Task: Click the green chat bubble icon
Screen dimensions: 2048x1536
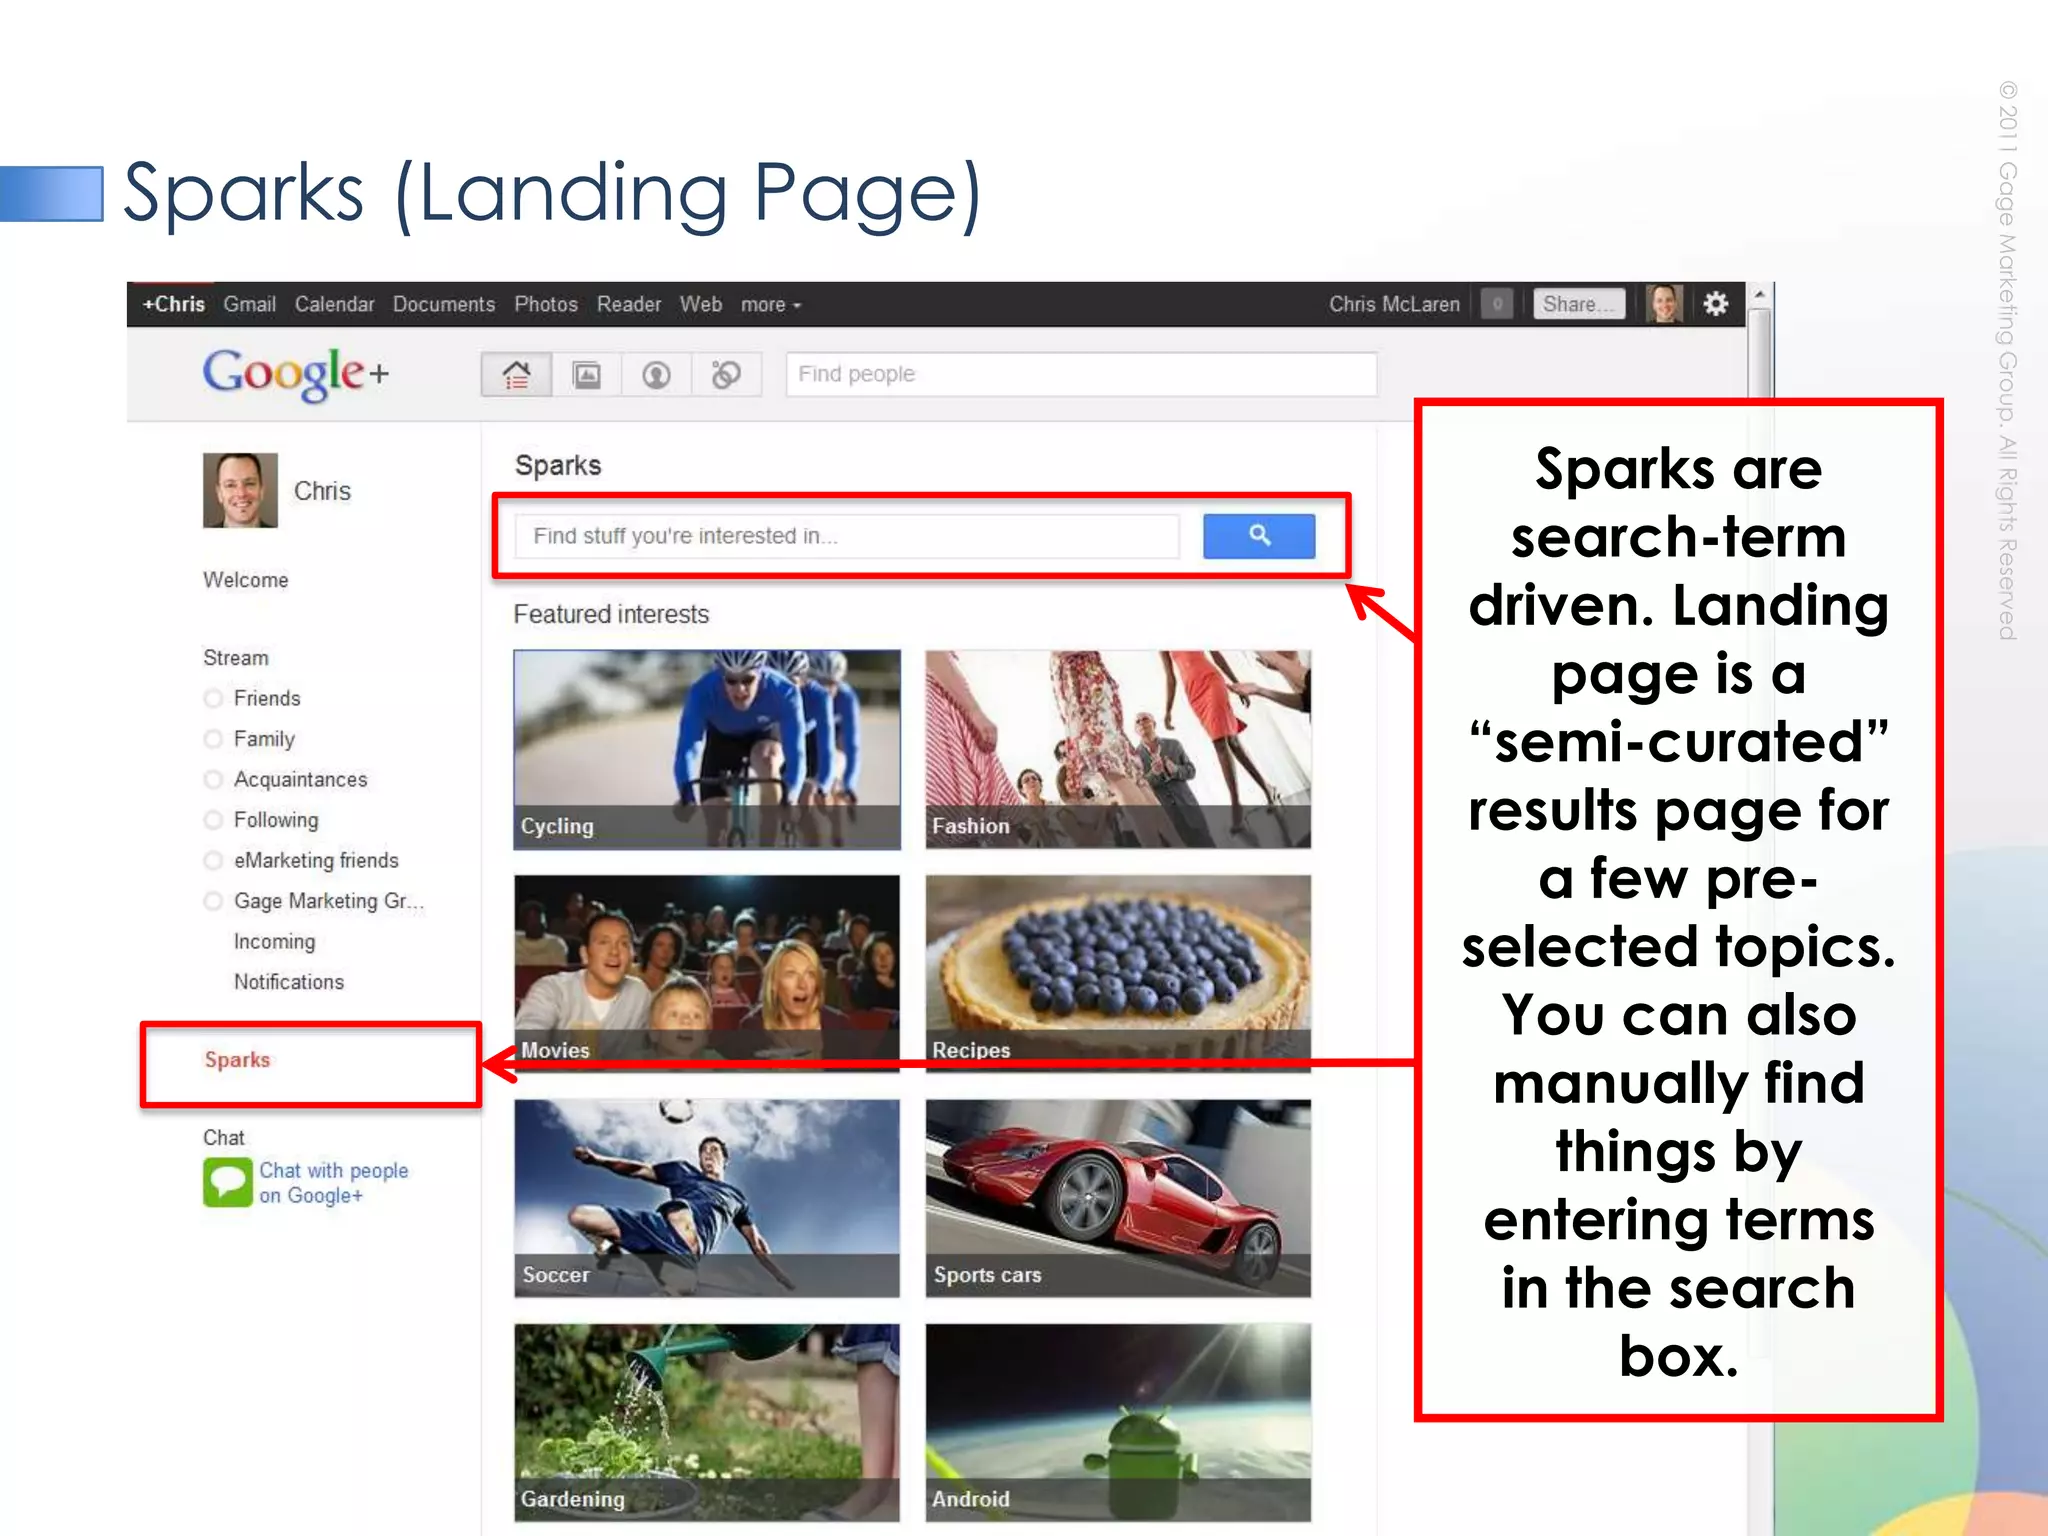Action: (228, 1182)
